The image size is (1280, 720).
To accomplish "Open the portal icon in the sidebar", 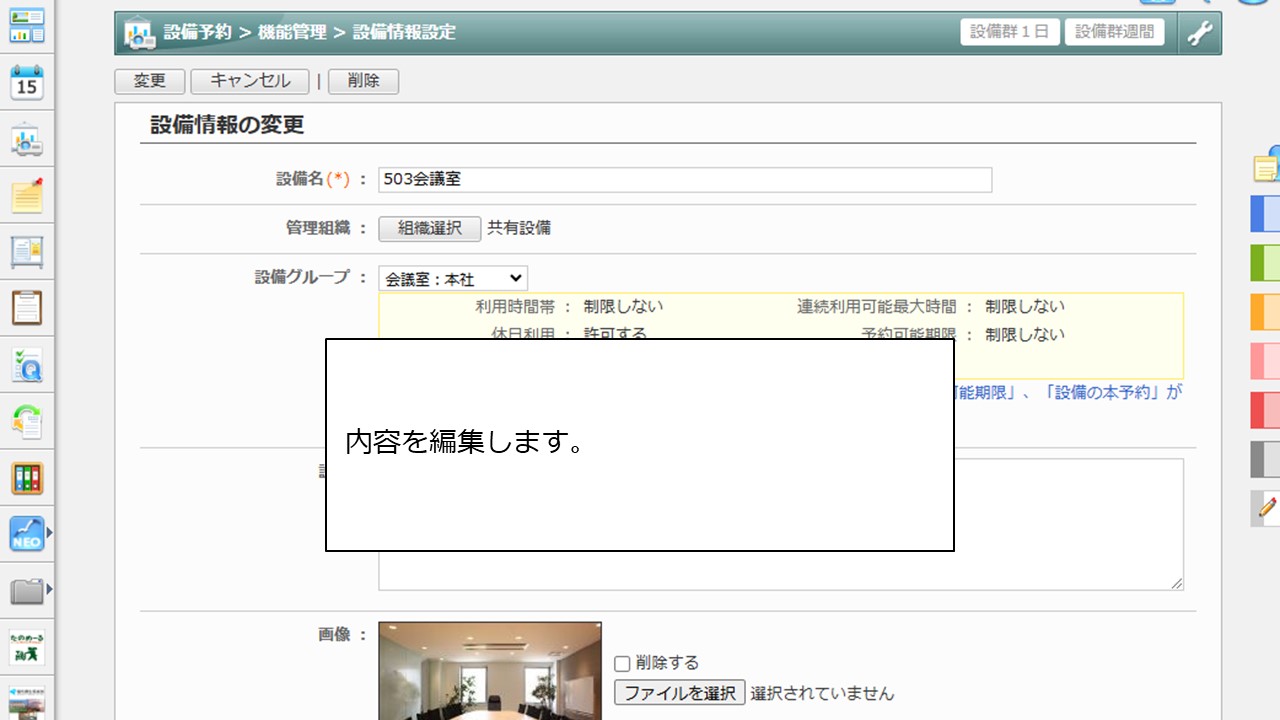I will click(x=27, y=25).
